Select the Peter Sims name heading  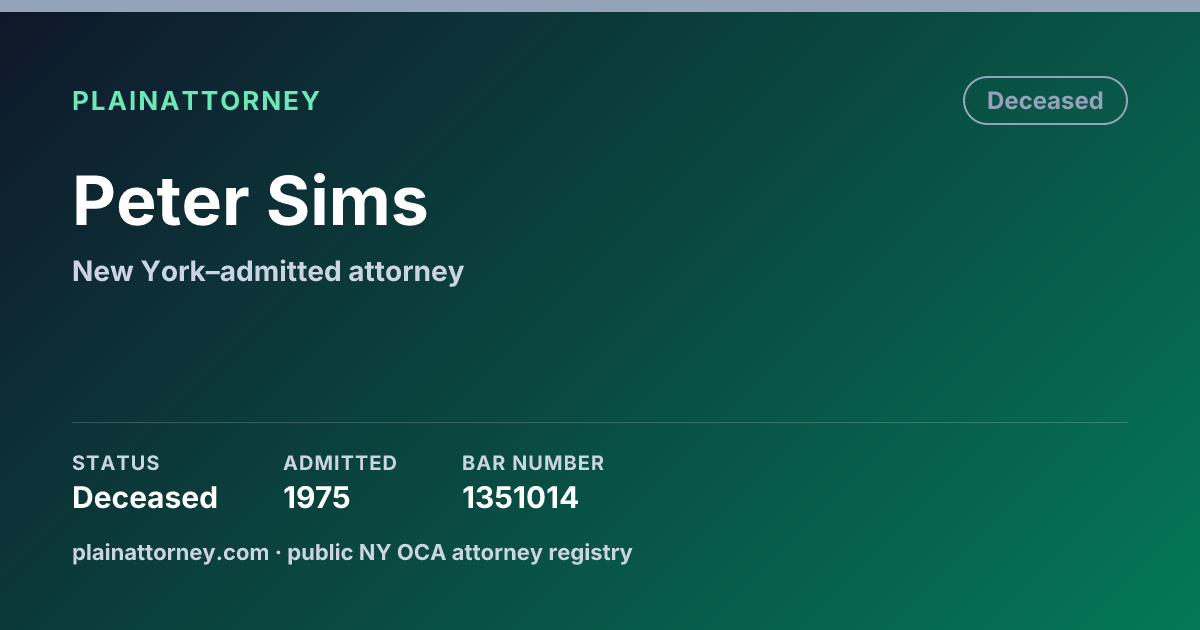250,201
